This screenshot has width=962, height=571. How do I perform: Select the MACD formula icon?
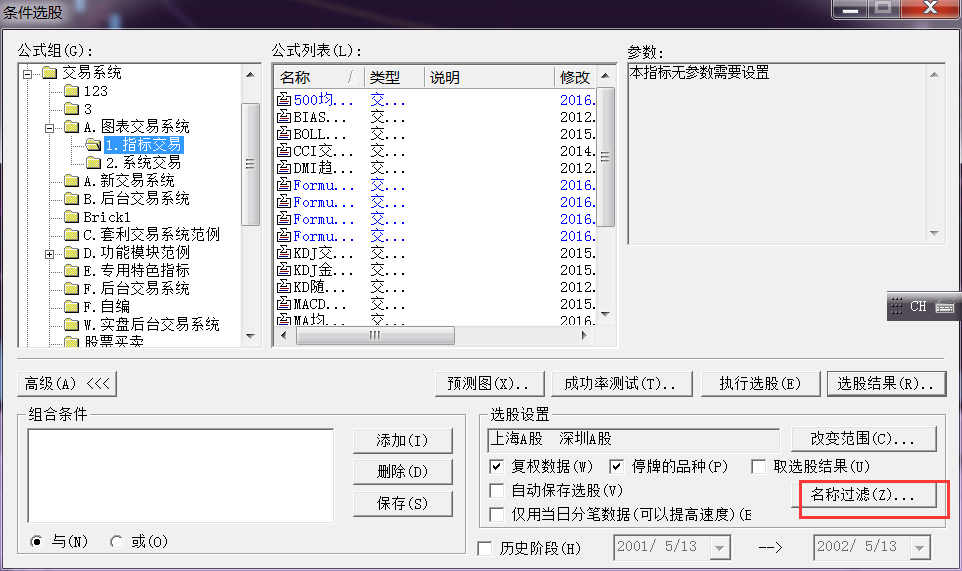point(284,304)
